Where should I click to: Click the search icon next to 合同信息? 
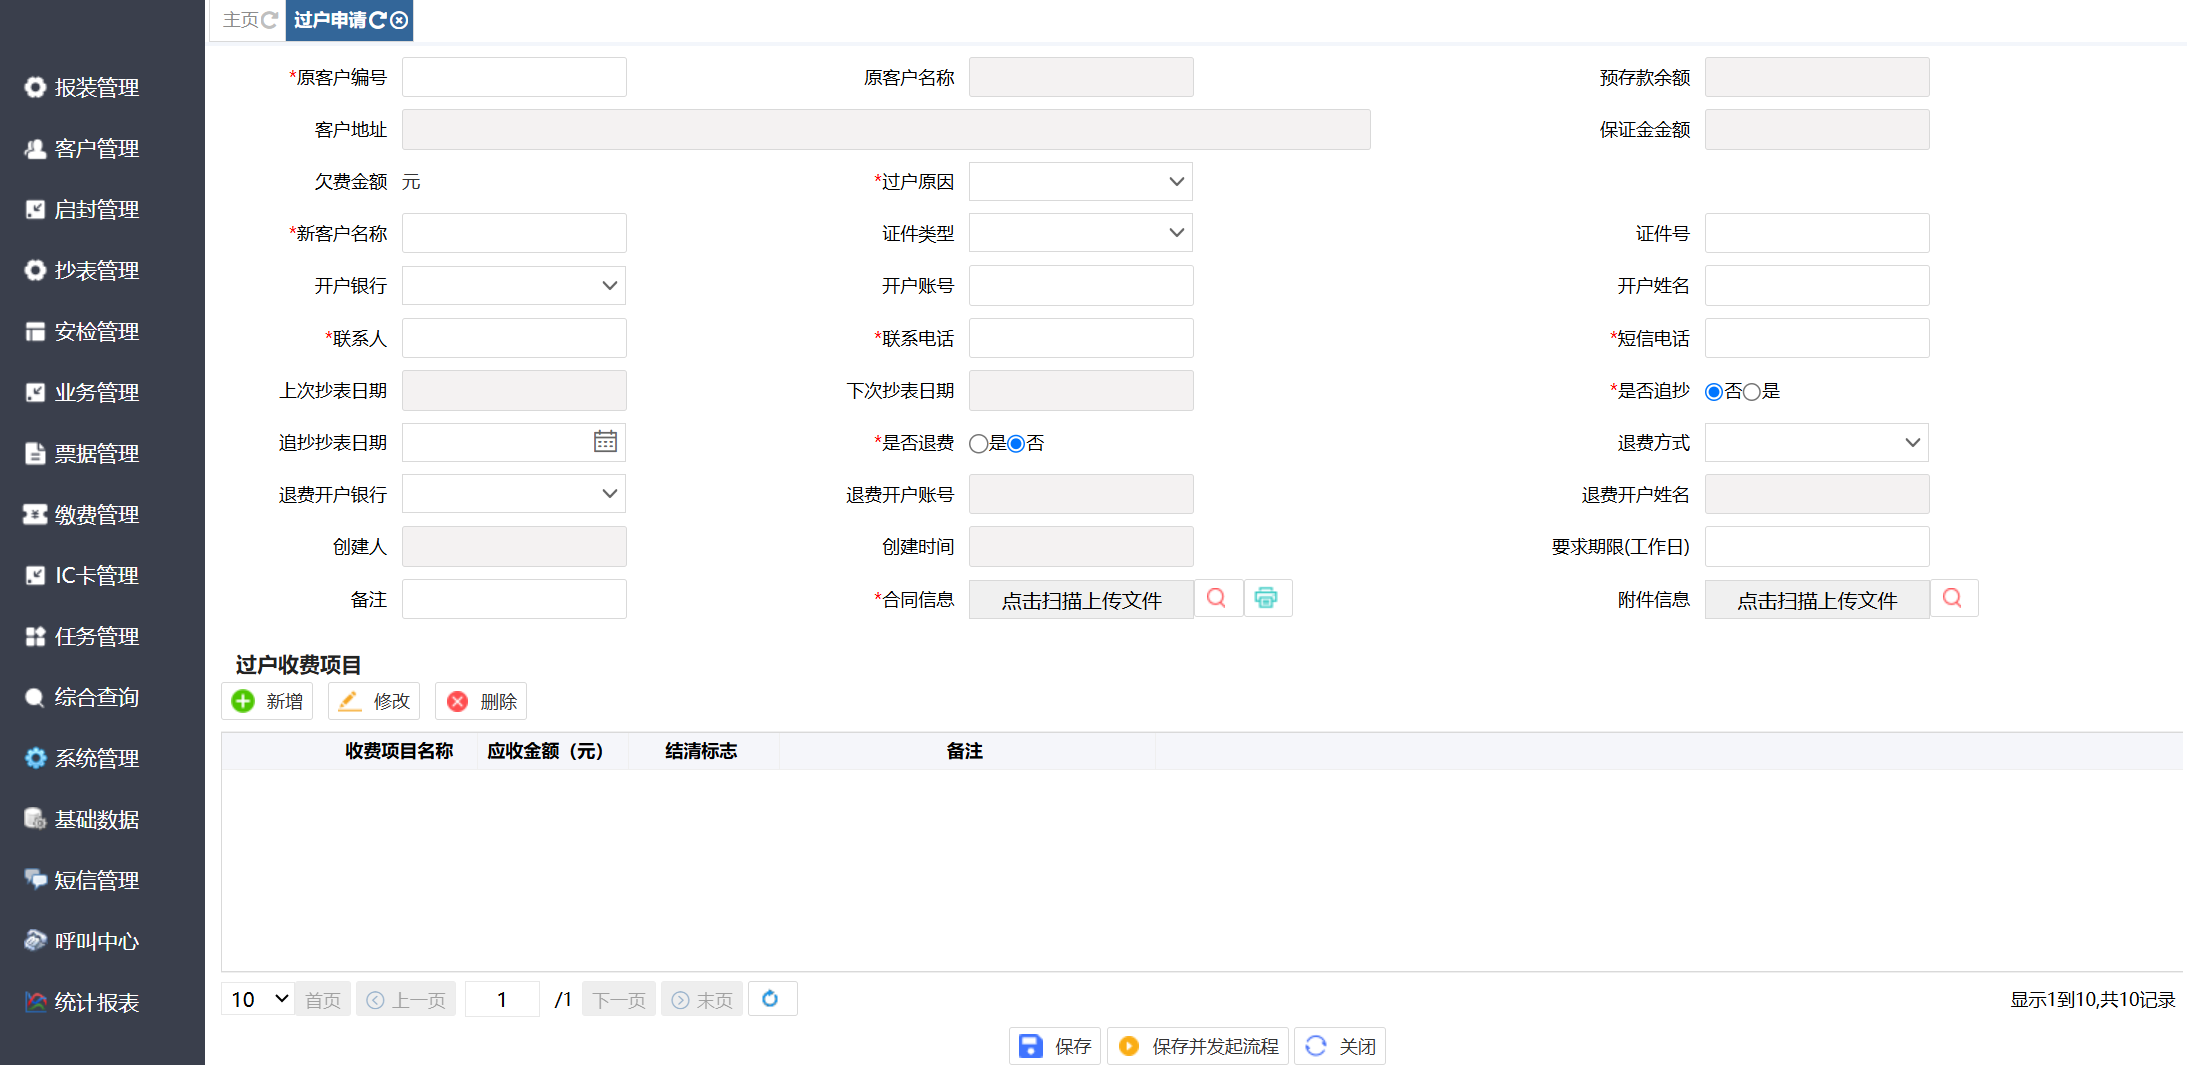(x=1217, y=598)
